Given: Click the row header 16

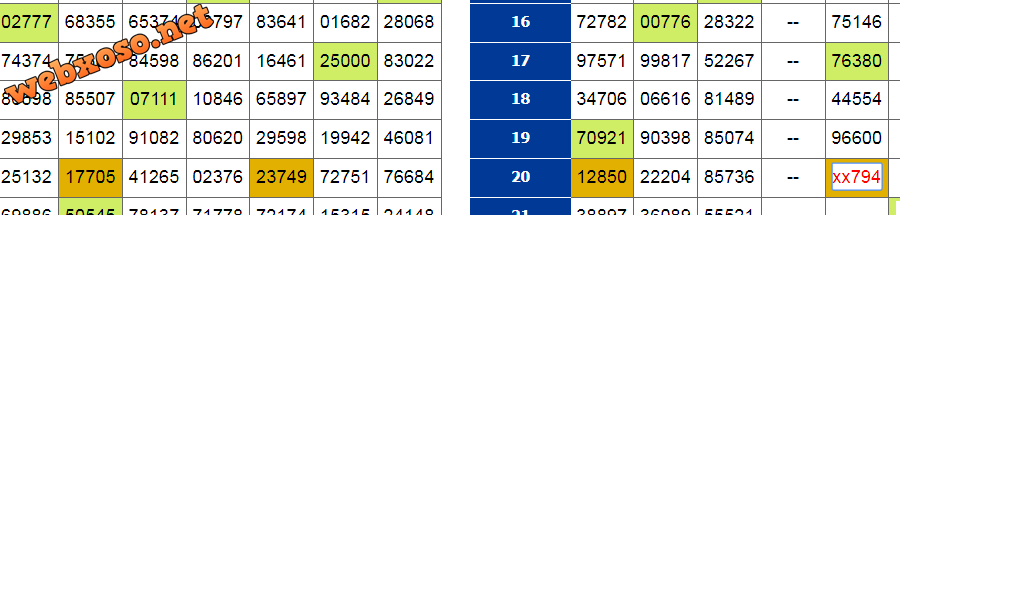Looking at the screenshot, I should [x=520, y=23].
